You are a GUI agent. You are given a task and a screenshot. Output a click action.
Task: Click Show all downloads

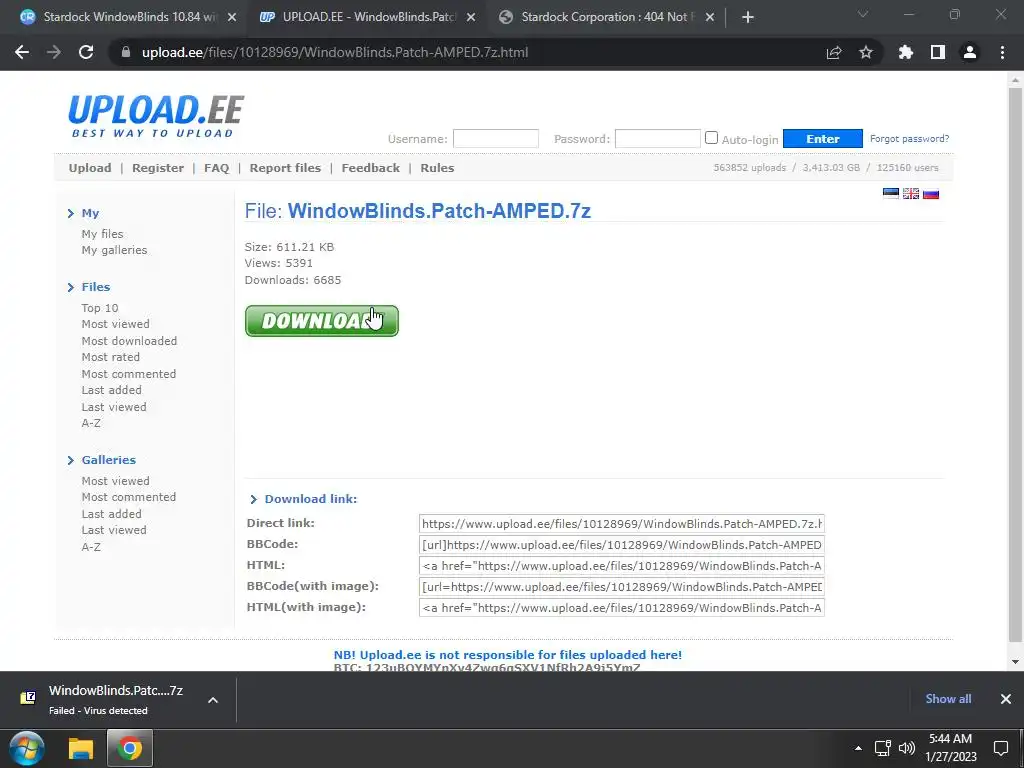tap(948, 699)
